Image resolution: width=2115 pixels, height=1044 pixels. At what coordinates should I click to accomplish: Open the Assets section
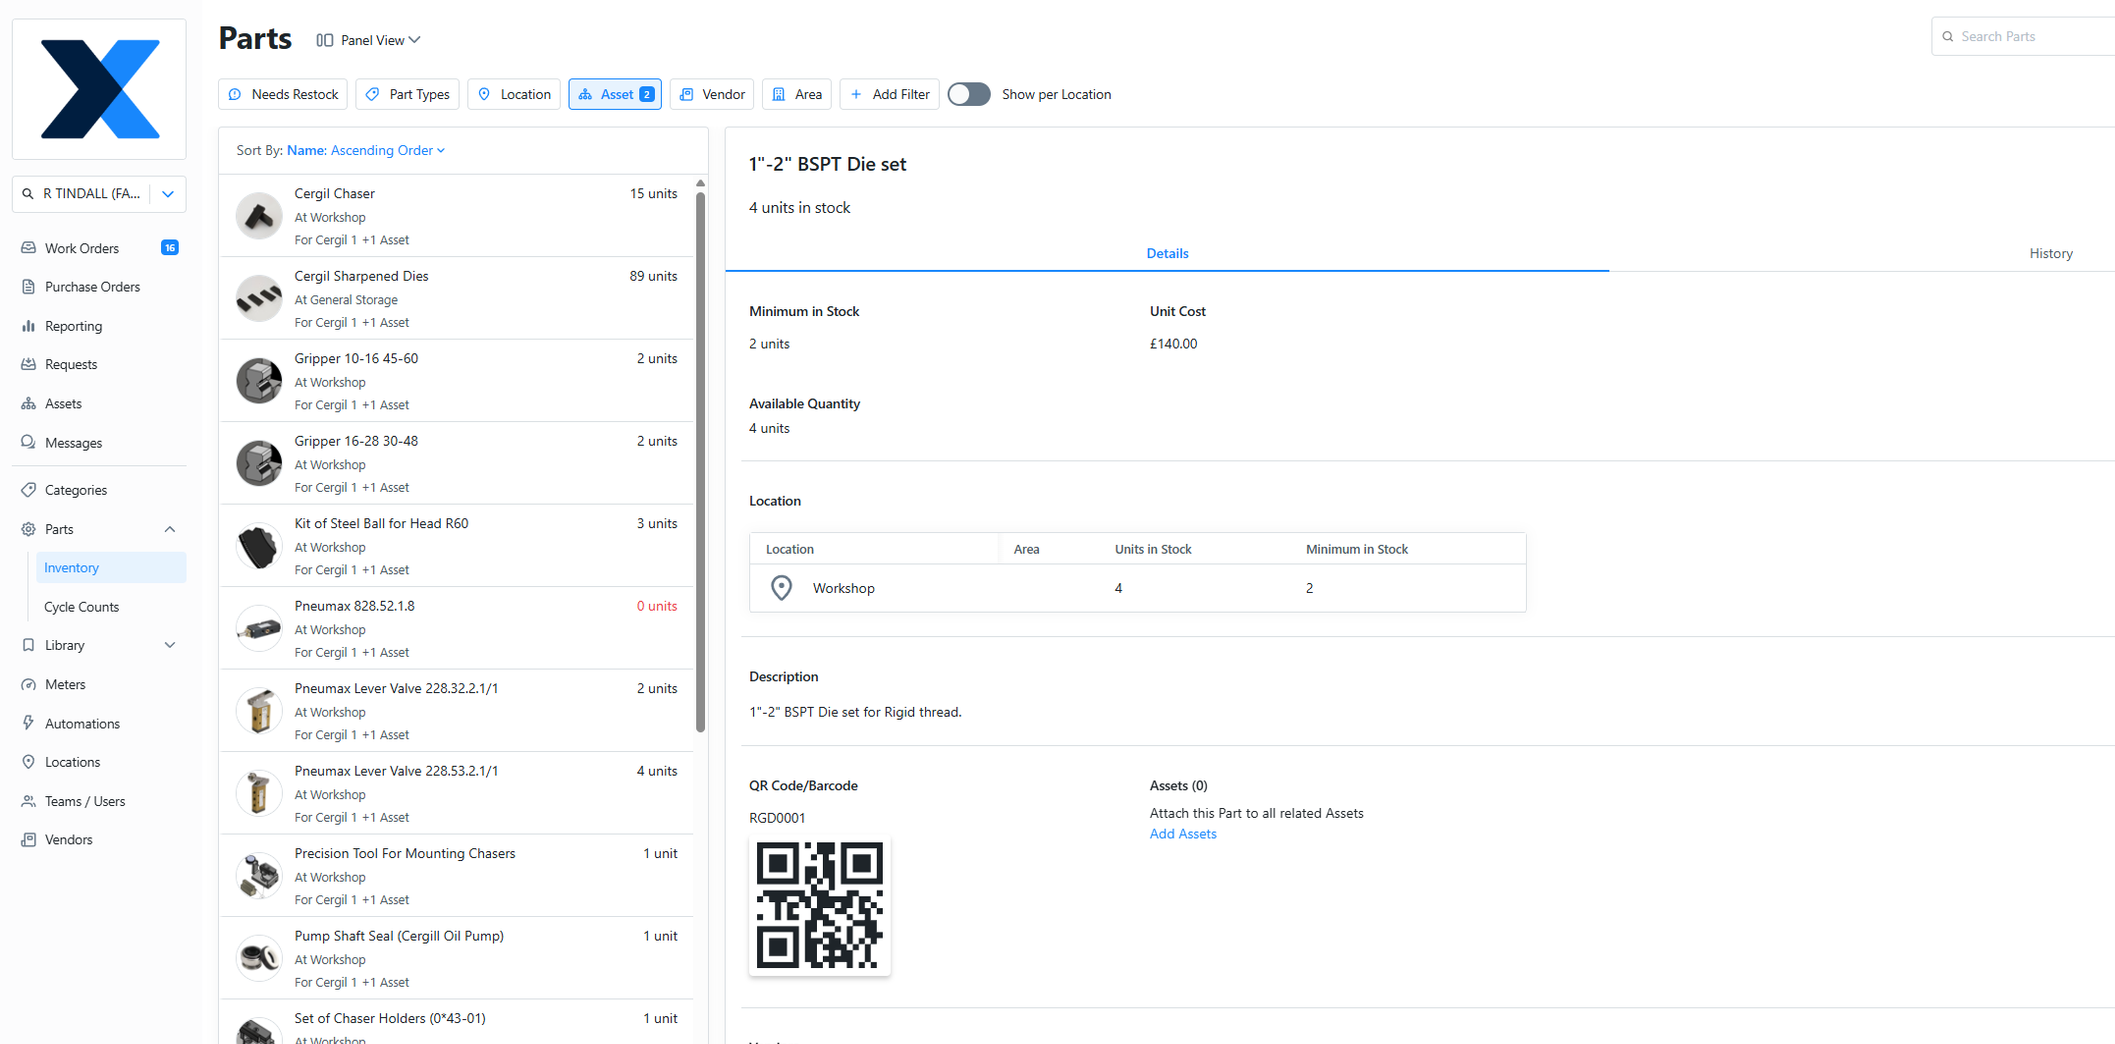tap(63, 403)
